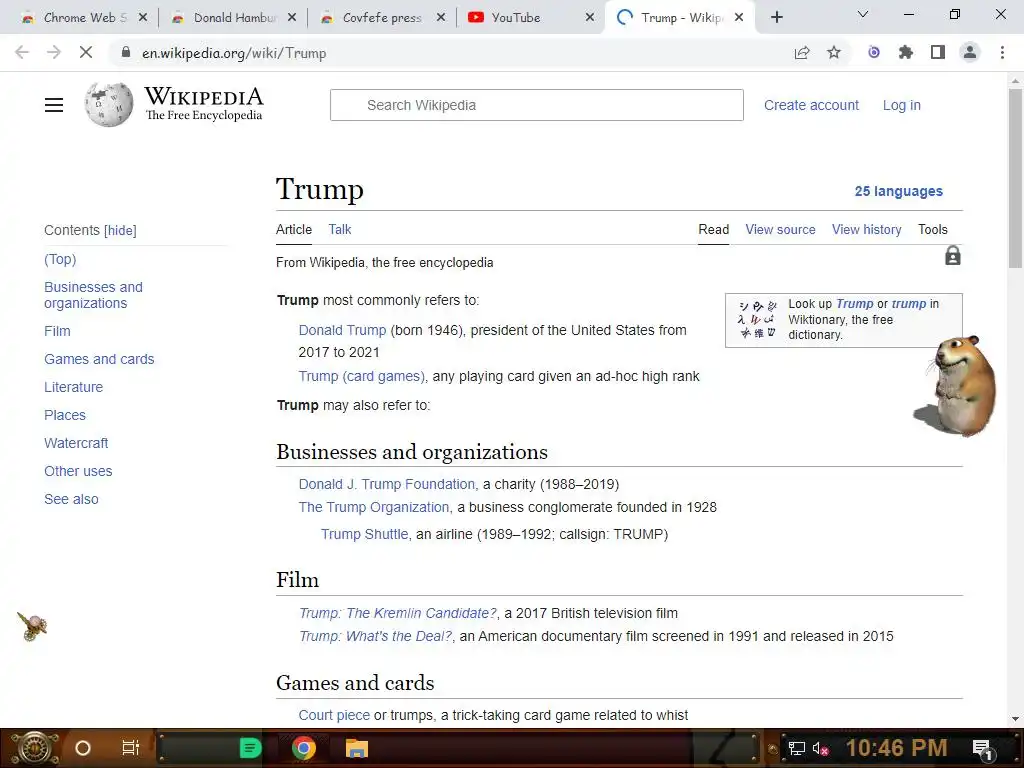1024x768 pixels.
Task: Close the Covfefe press tab
Action: pyautogui.click(x=441, y=18)
